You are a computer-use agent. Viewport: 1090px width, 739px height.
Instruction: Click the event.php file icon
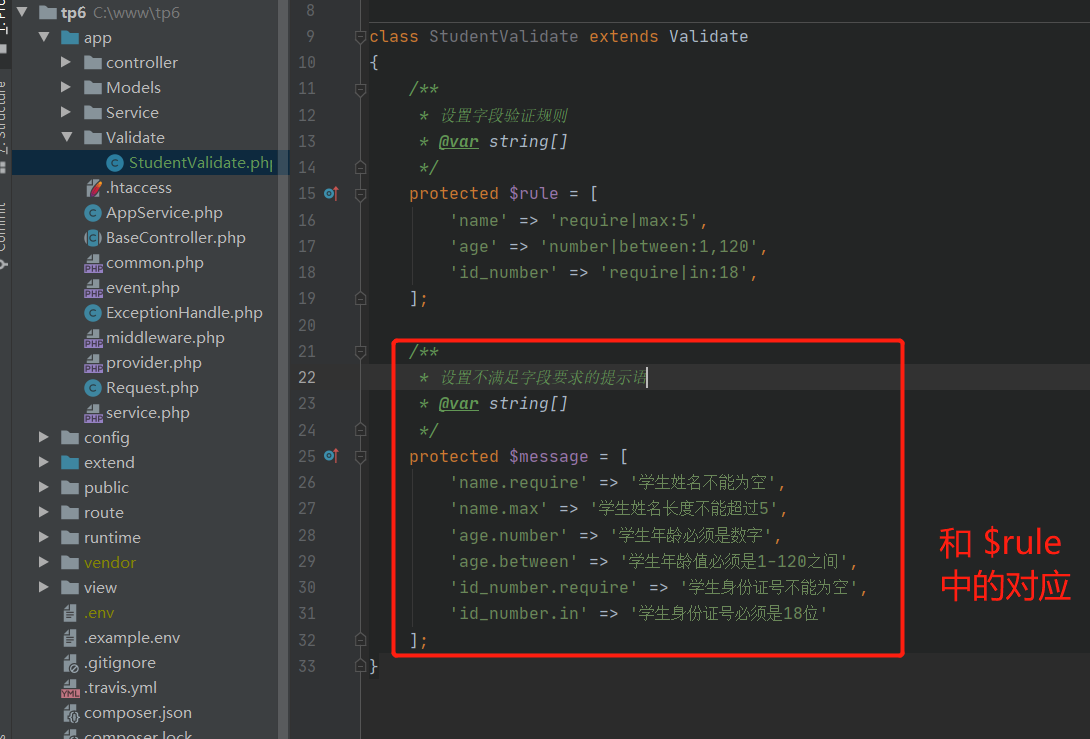pos(93,289)
